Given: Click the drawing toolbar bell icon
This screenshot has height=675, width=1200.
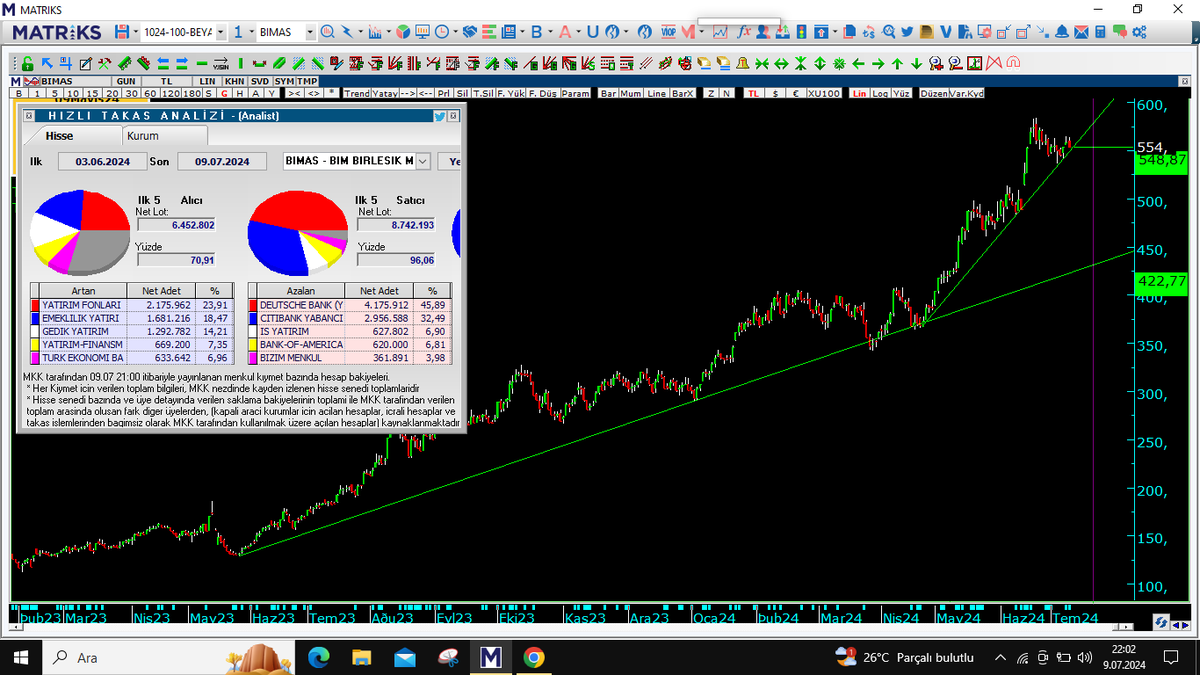Looking at the screenshot, I should tap(742, 63).
